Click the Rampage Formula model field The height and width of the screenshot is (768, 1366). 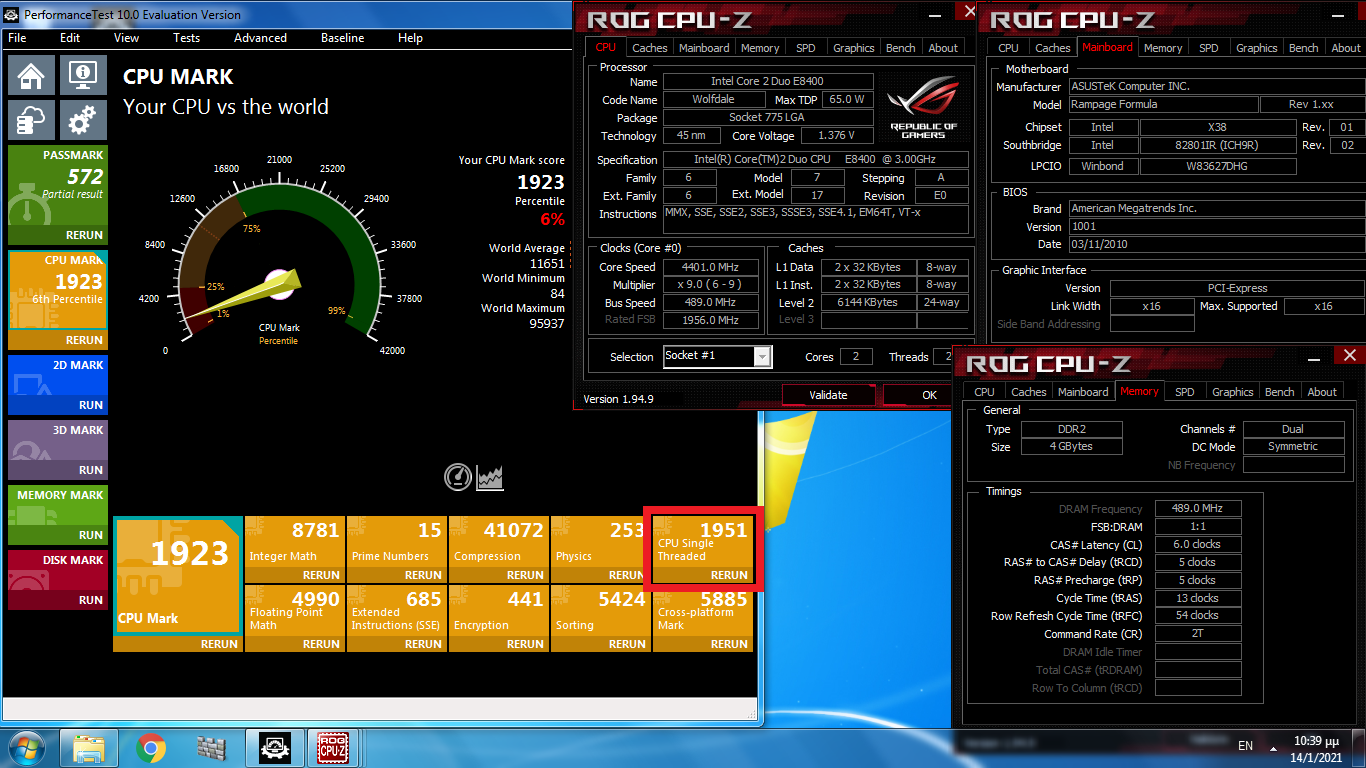pyautogui.click(x=1163, y=104)
